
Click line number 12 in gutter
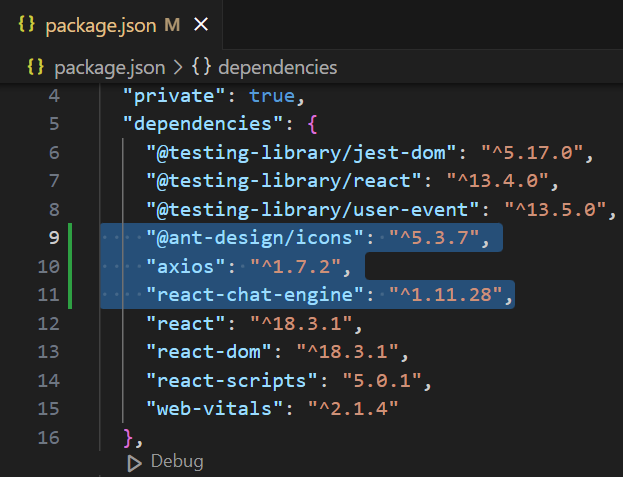point(48,323)
